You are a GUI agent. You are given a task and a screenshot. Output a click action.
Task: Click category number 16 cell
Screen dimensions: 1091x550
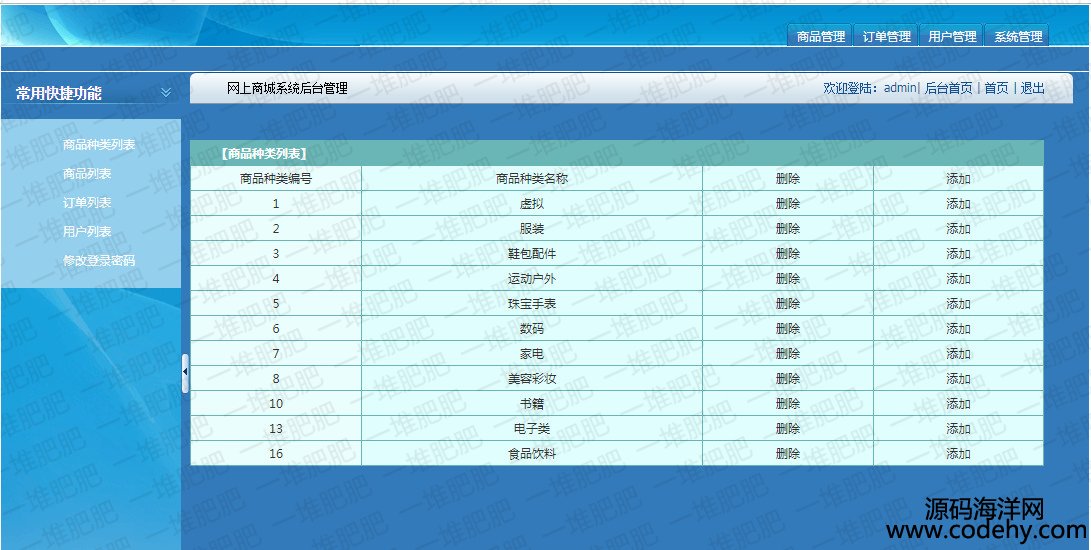point(276,455)
